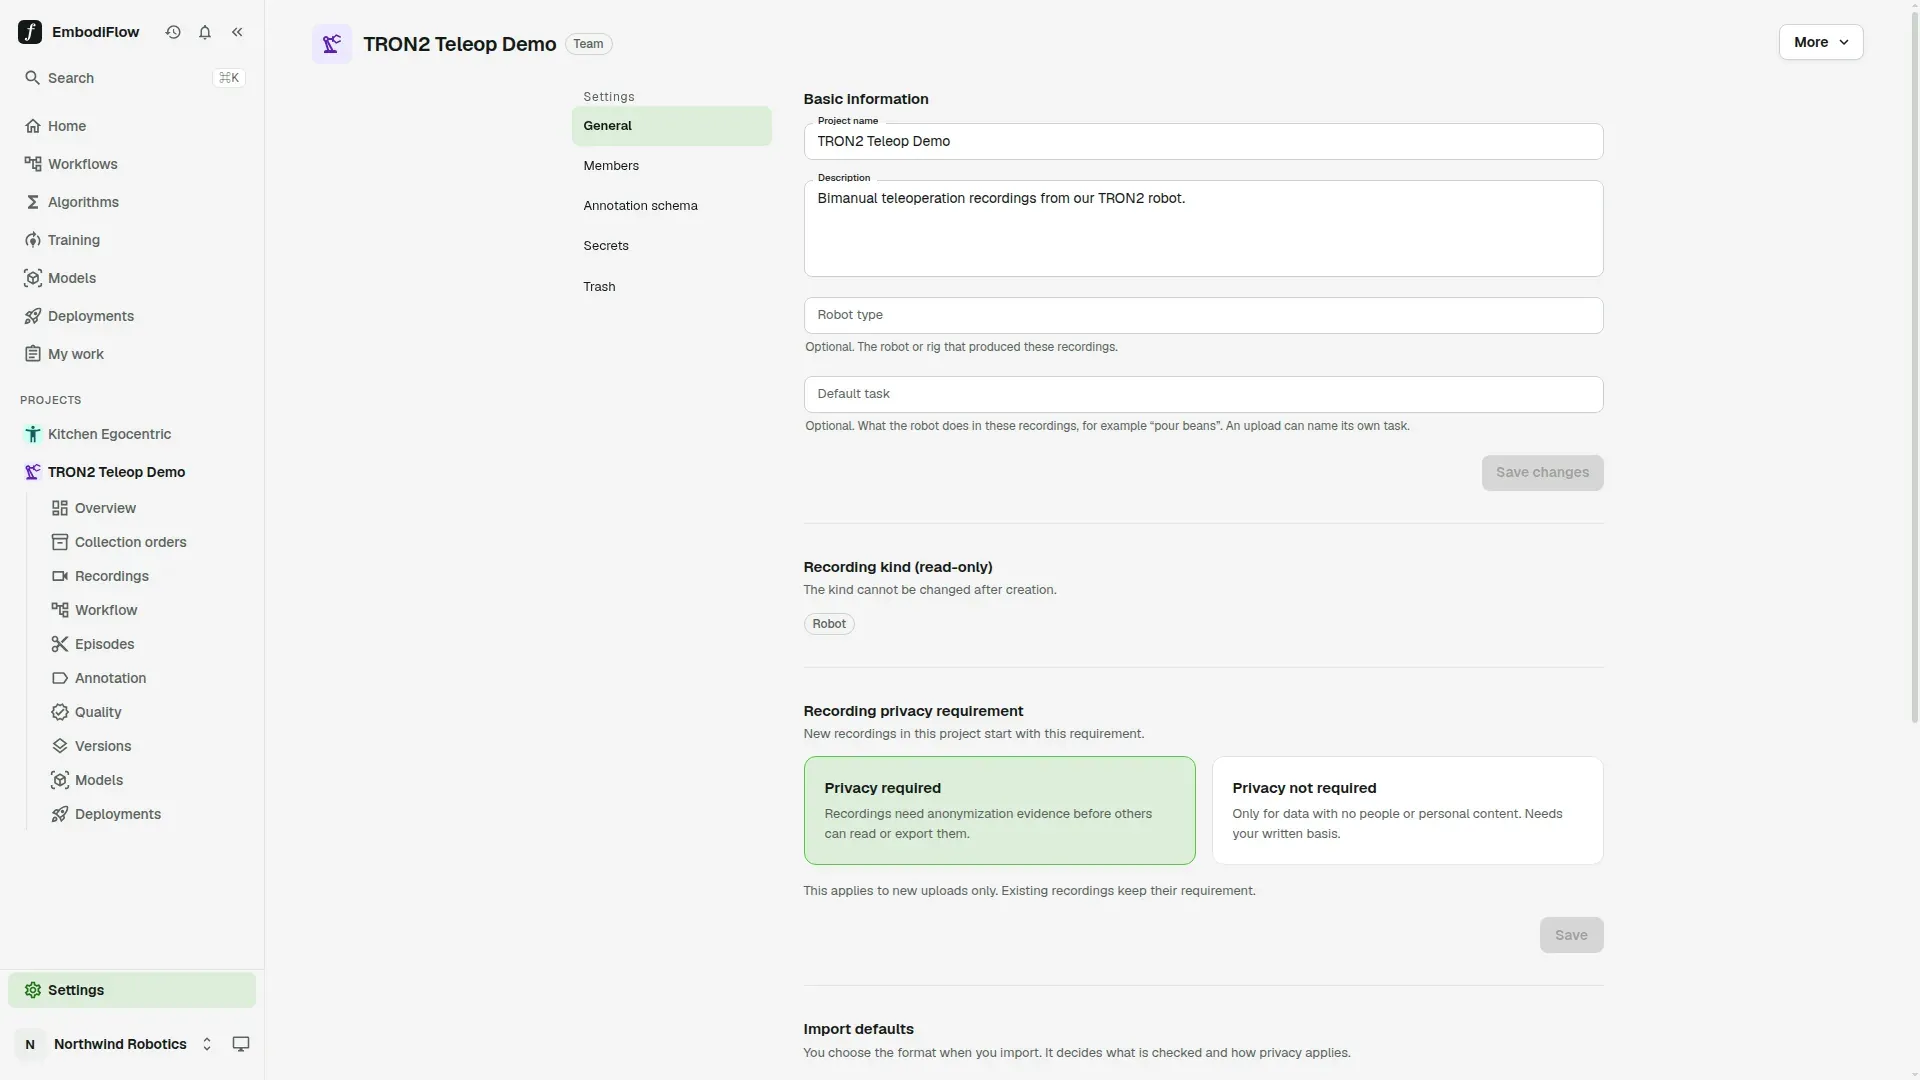Open the Members settings tab
1920x1080 pixels.
click(671, 166)
